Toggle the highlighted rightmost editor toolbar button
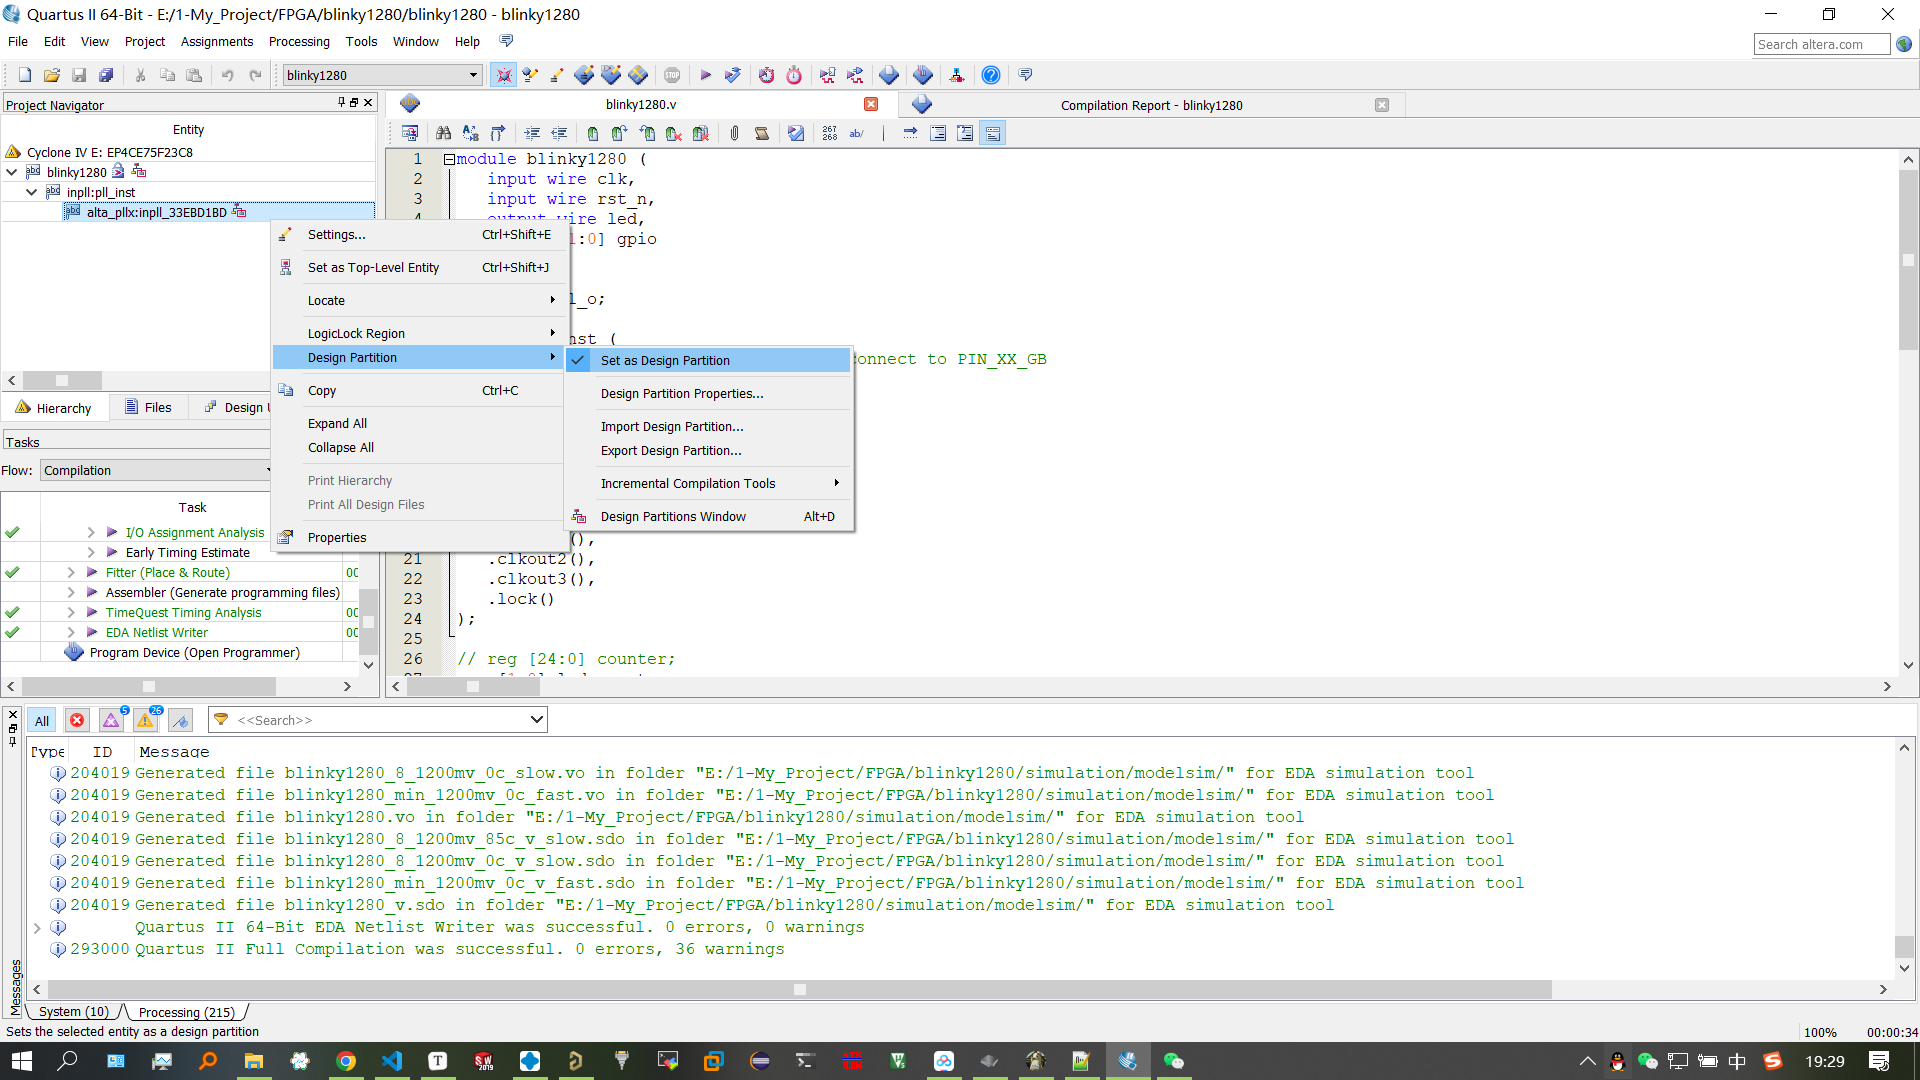The height and width of the screenshot is (1080, 1920). point(992,133)
